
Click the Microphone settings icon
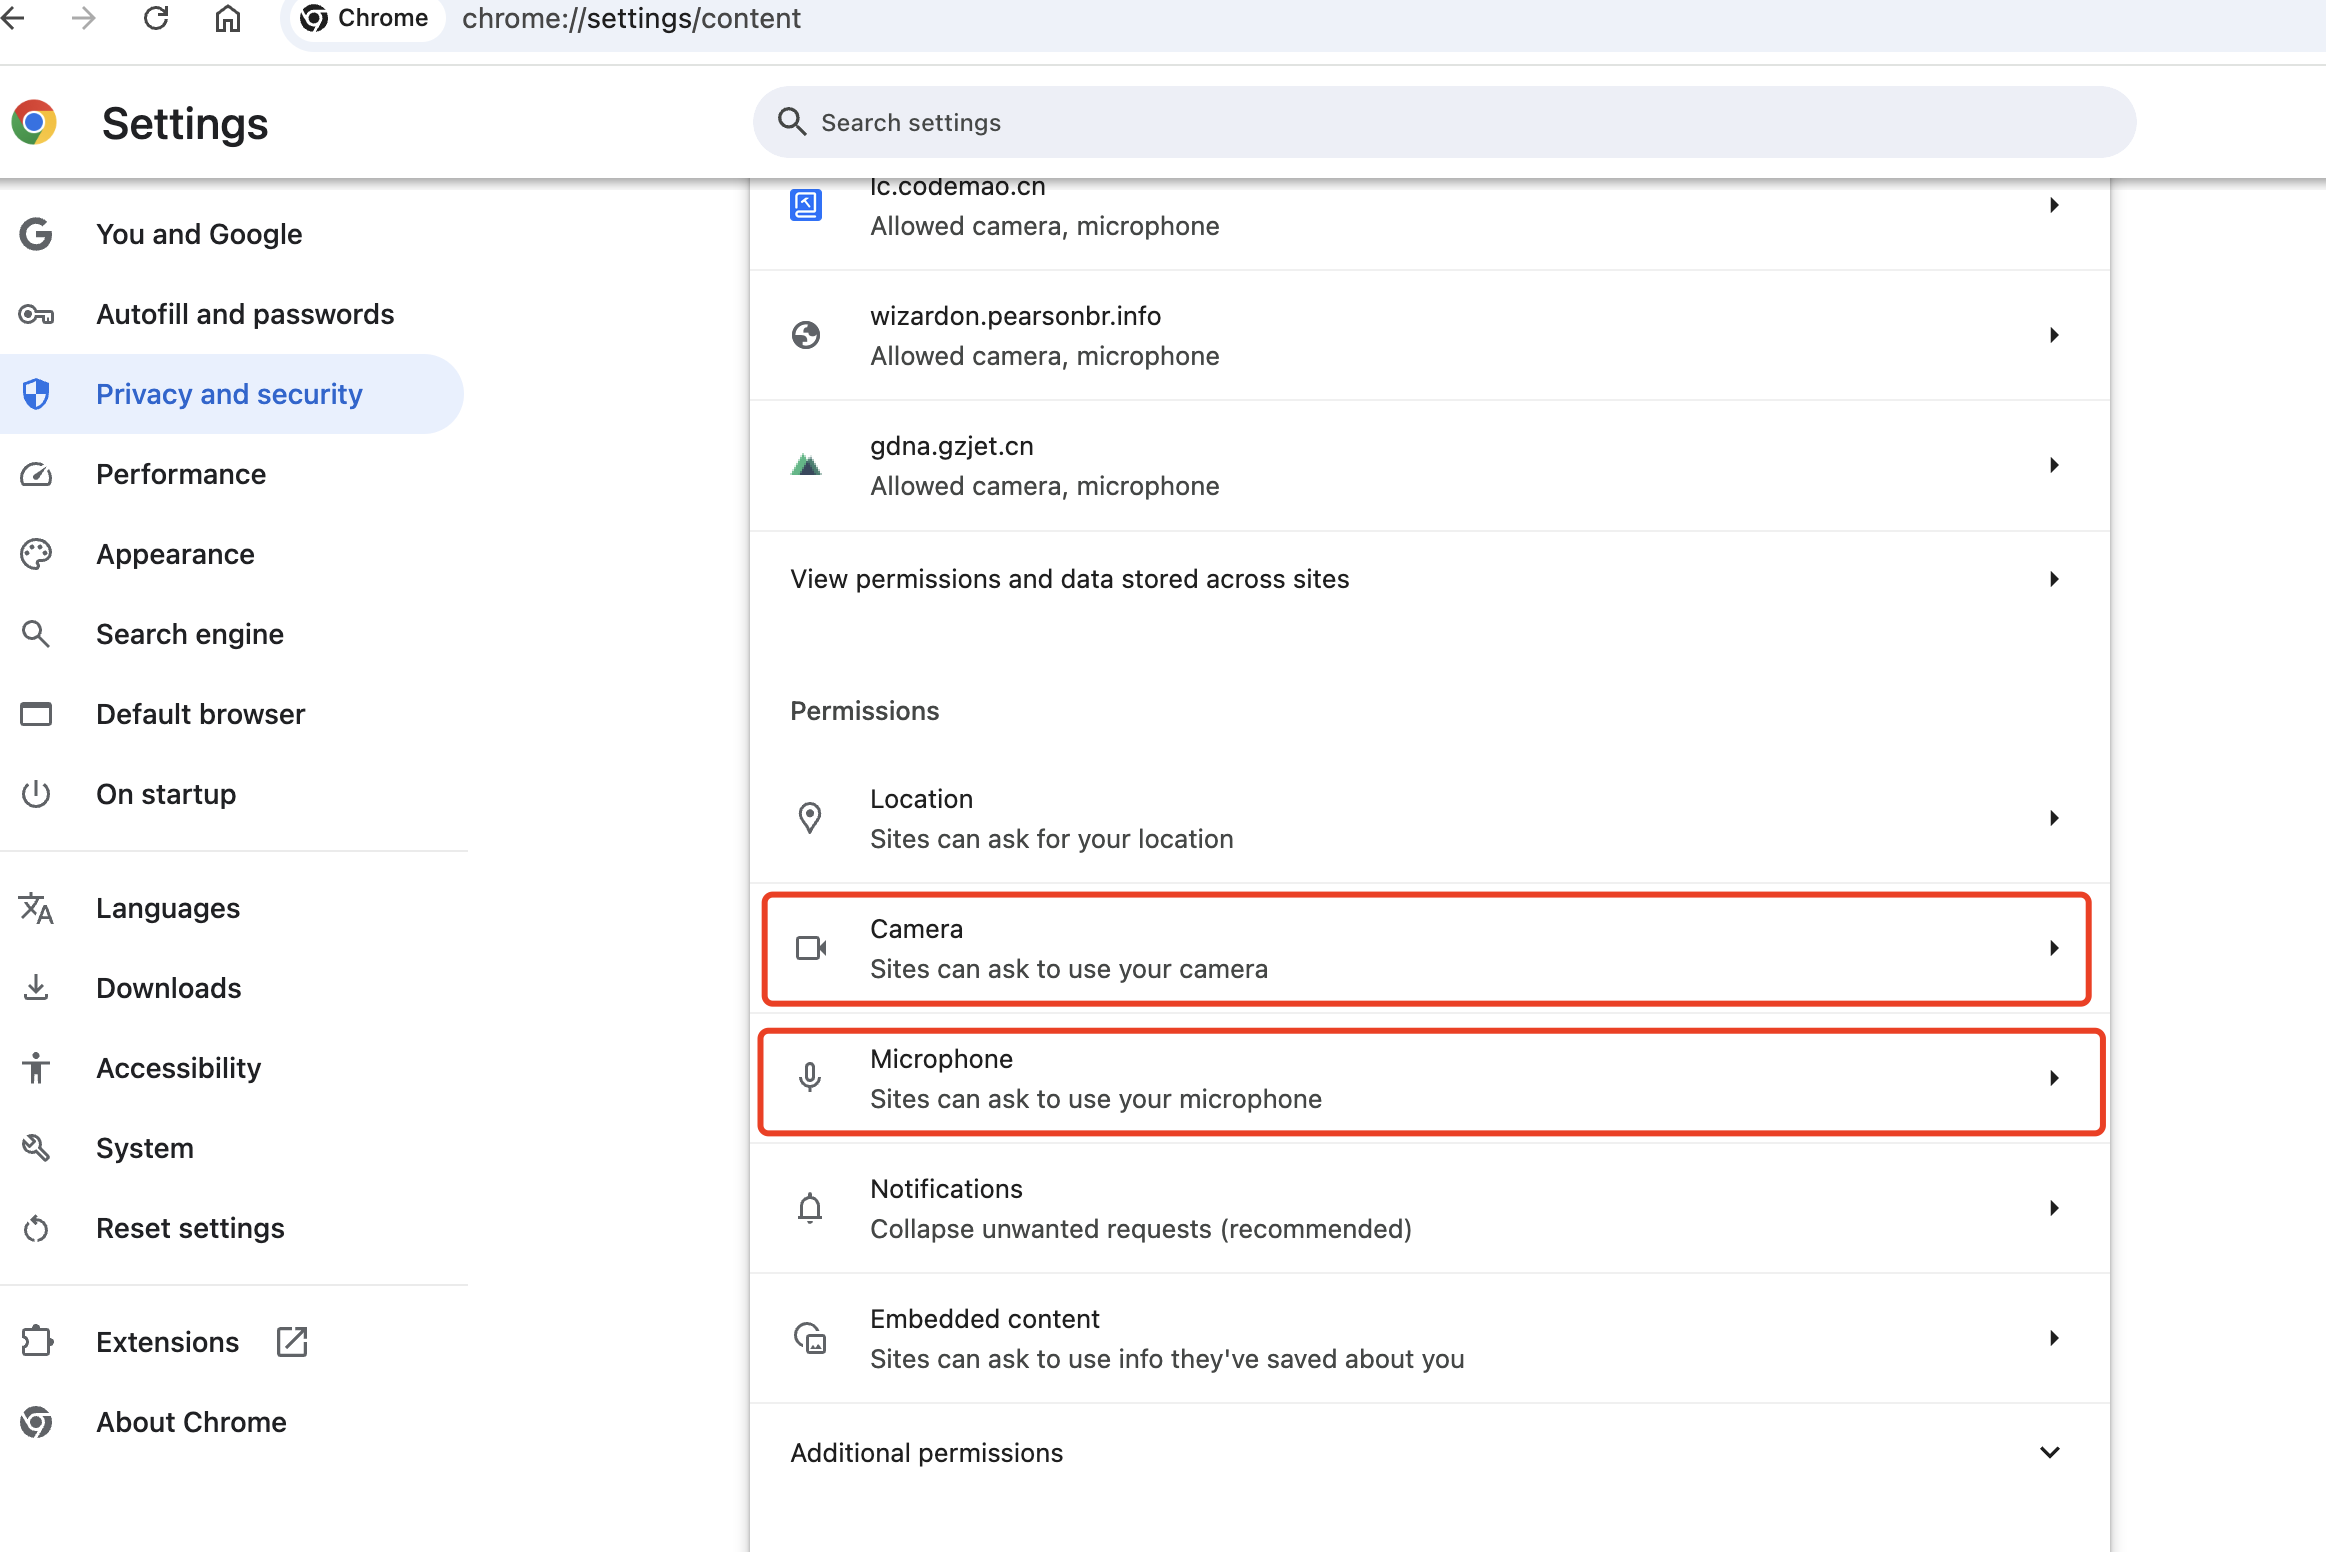(809, 1077)
